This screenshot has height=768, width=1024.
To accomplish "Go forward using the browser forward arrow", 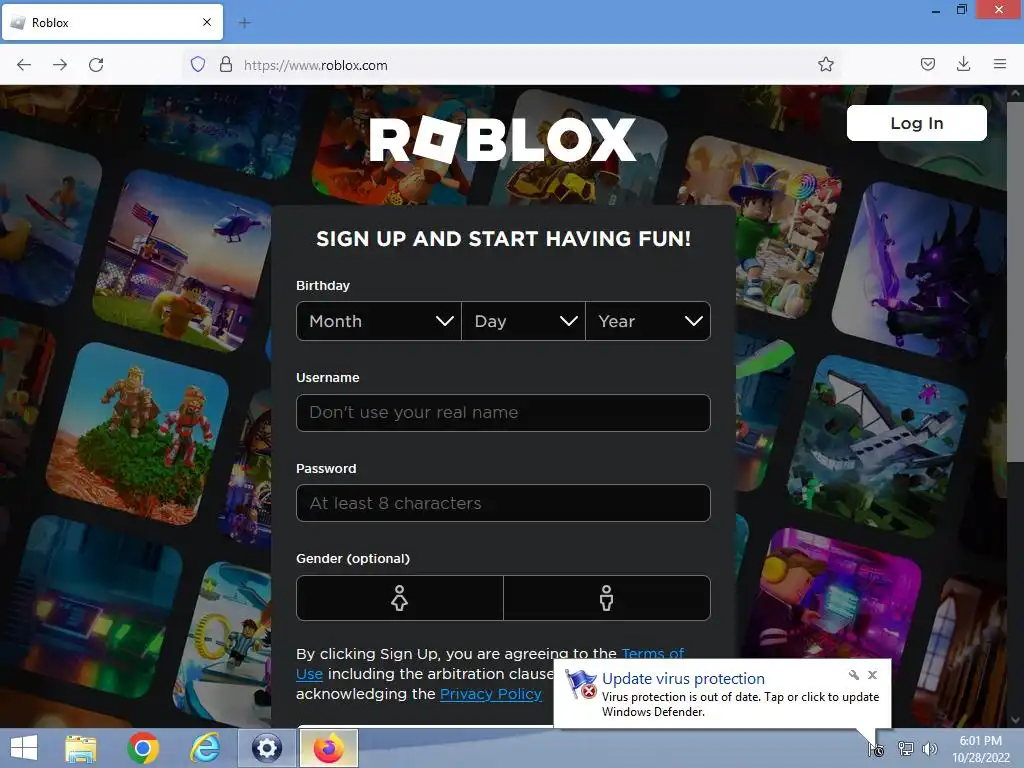I will pos(60,65).
